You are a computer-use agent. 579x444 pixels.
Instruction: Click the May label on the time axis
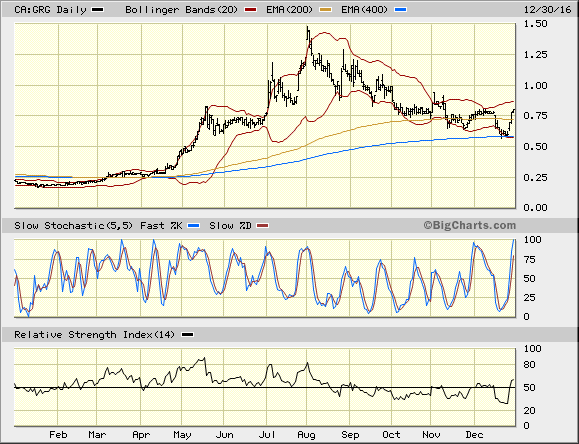point(182,435)
